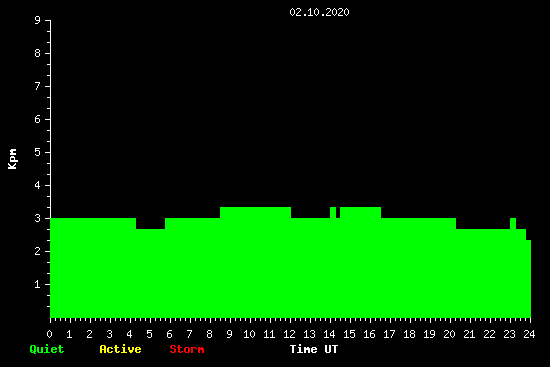Click the Kpm vertical axis title

[12, 159]
